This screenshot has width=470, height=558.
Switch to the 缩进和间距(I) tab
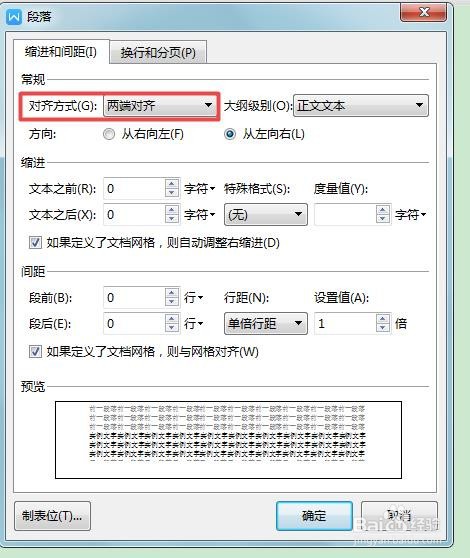[61, 52]
